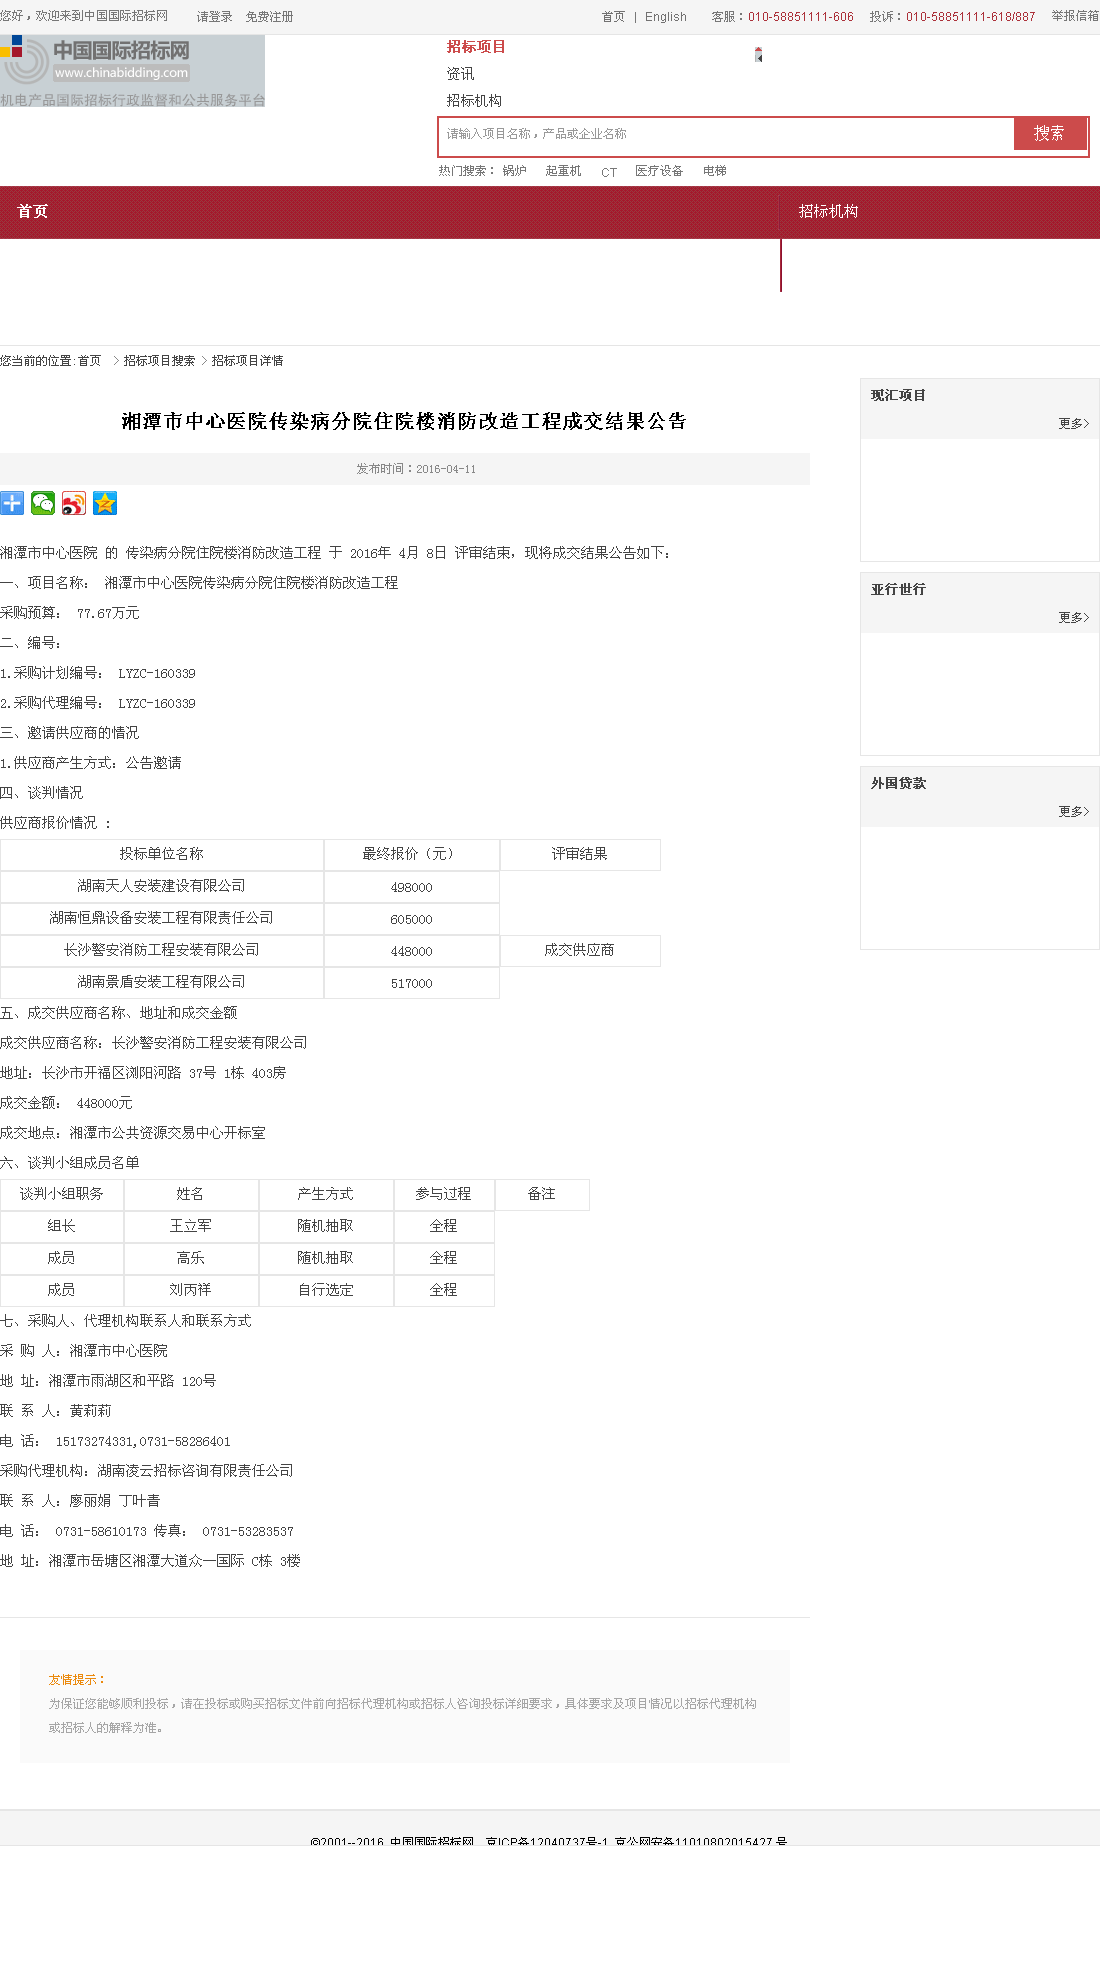Open 招标机构 in the red navigation bar

coord(828,211)
